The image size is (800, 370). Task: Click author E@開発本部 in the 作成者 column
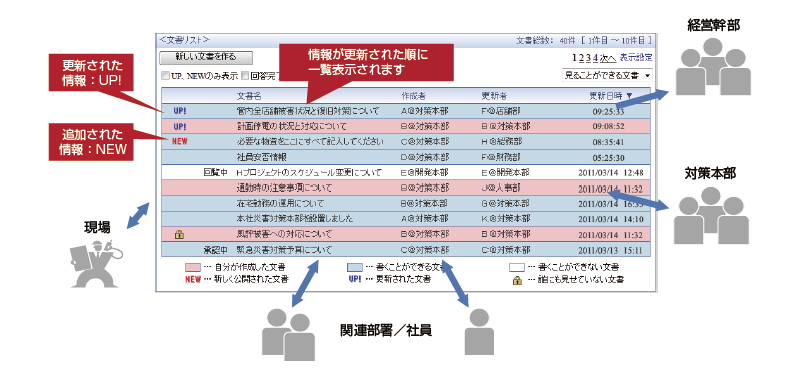pos(425,173)
